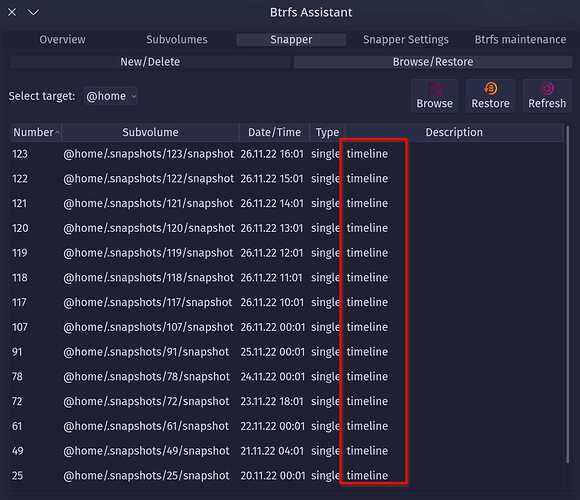Screen dimensions: 580x500
Task: Sort by Subvolume column header
Action: coord(150,132)
